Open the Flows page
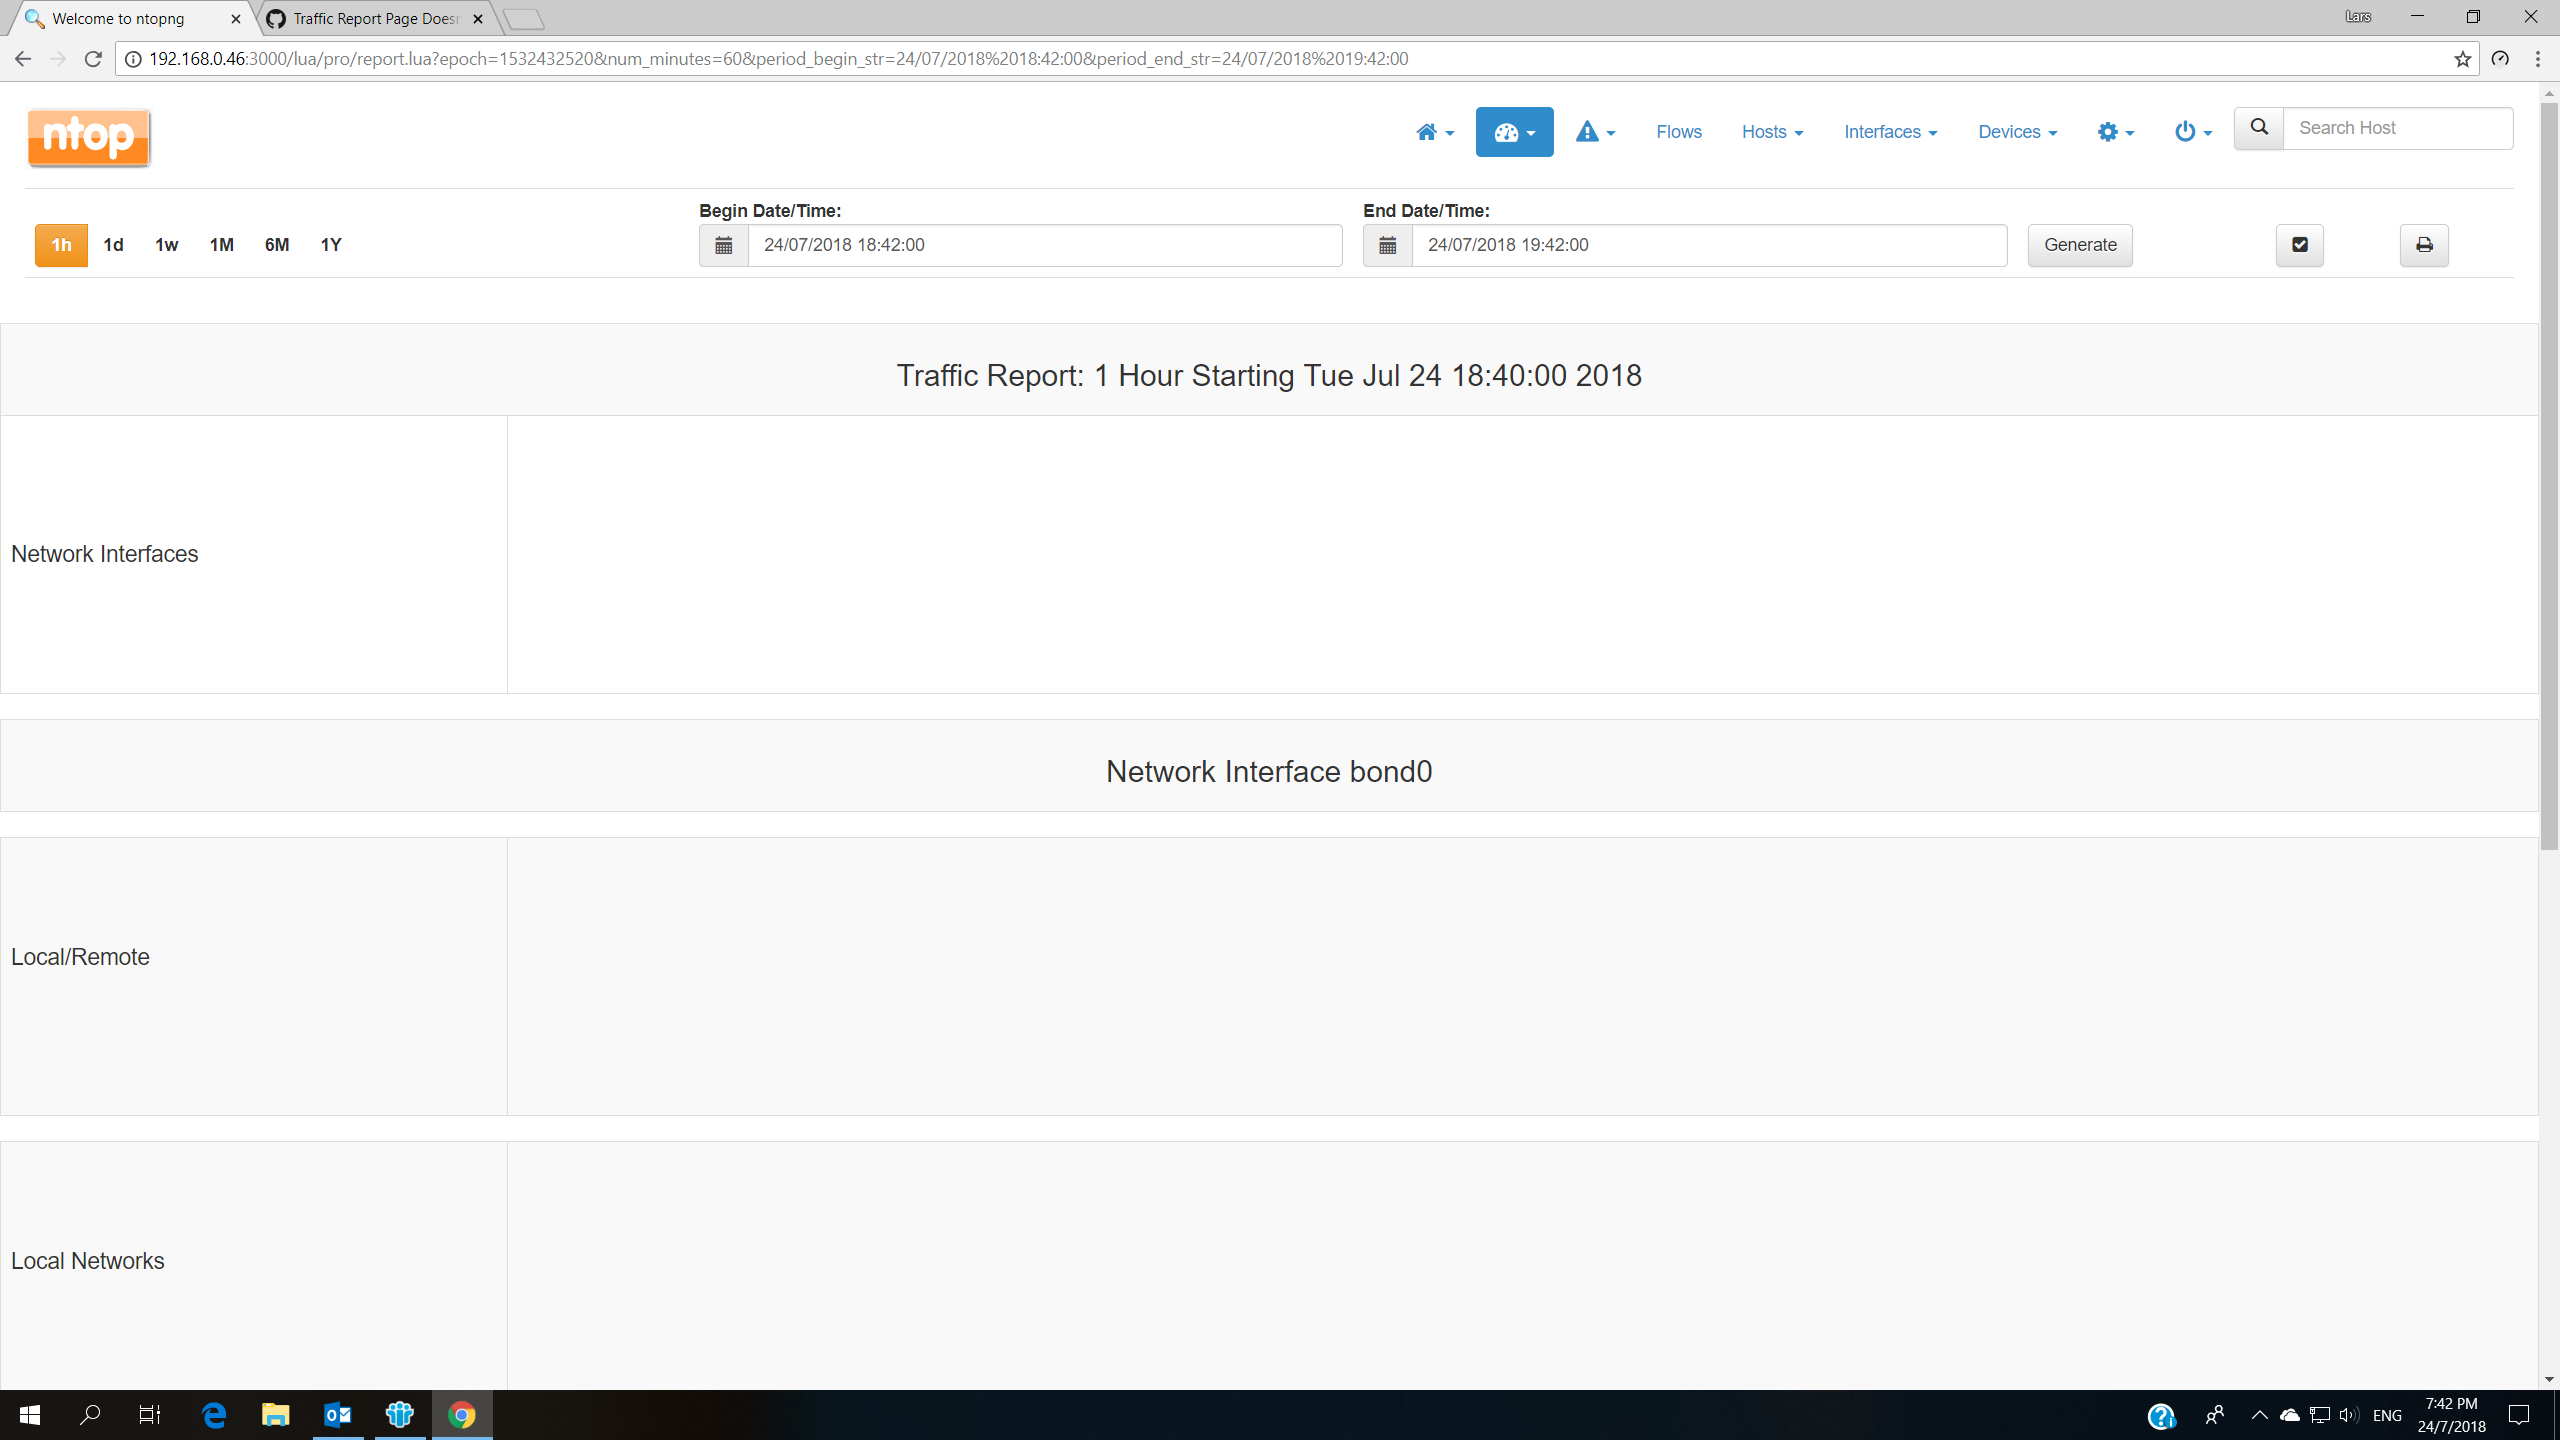 (x=1678, y=131)
